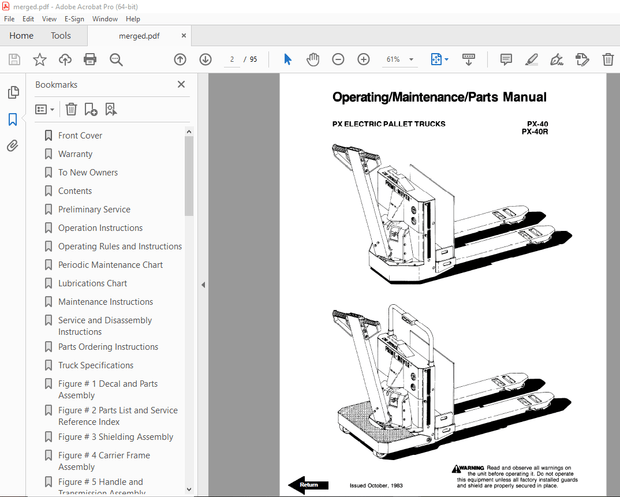
Task: Click the upload to cloud icon
Action: [x=65, y=60]
